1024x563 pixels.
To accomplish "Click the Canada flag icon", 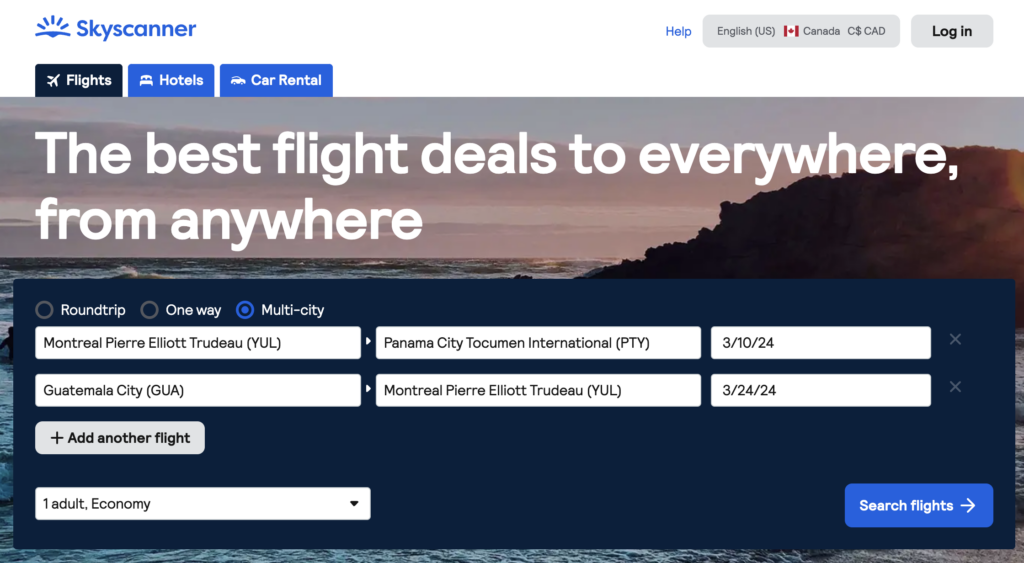I will tap(791, 31).
